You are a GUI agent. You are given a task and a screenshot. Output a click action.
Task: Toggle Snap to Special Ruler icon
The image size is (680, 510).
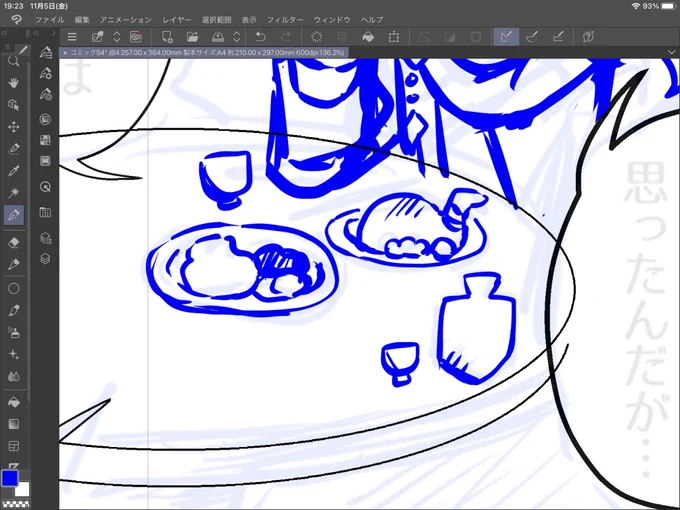coord(532,37)
